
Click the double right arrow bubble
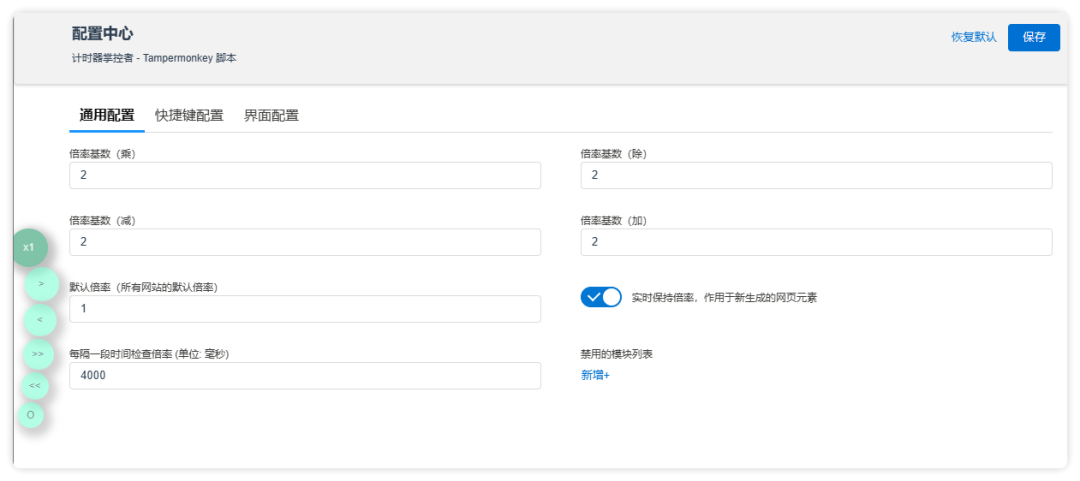(x=38, y=354)
